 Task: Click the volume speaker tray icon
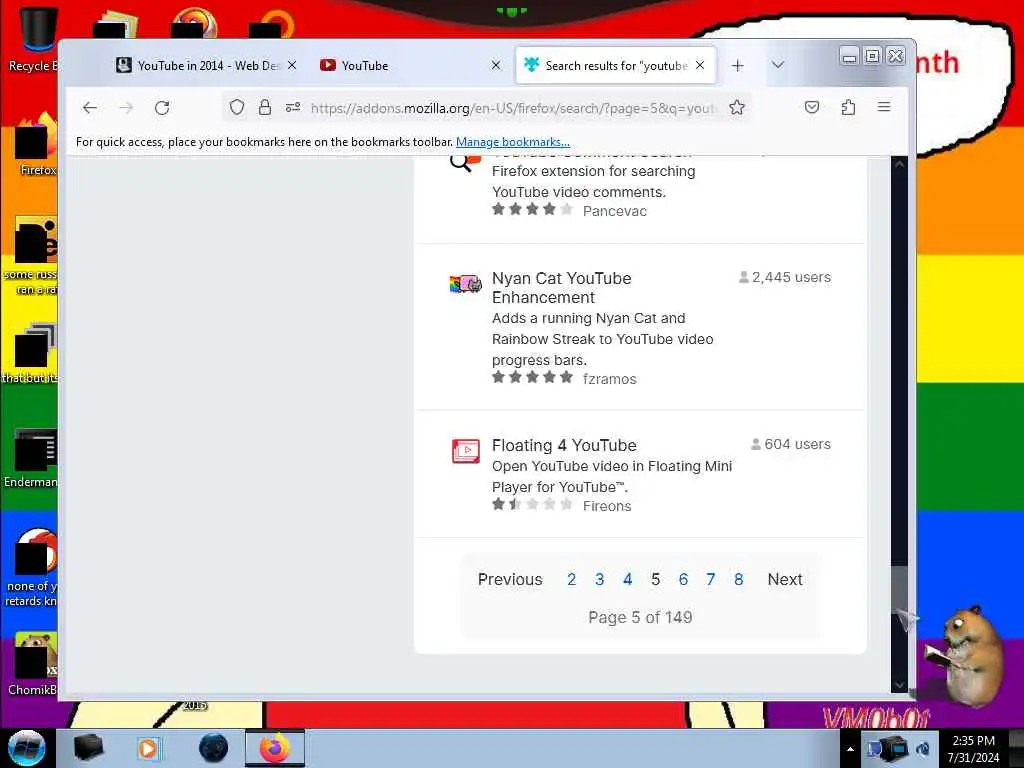923,749
